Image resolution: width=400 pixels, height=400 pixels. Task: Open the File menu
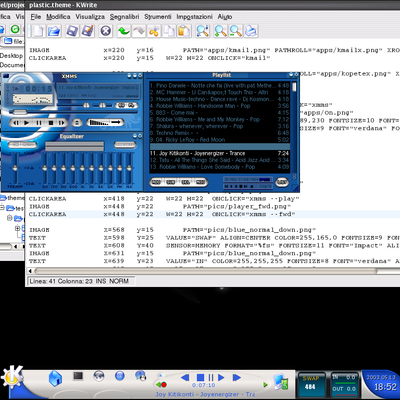(x=36, y=17)
